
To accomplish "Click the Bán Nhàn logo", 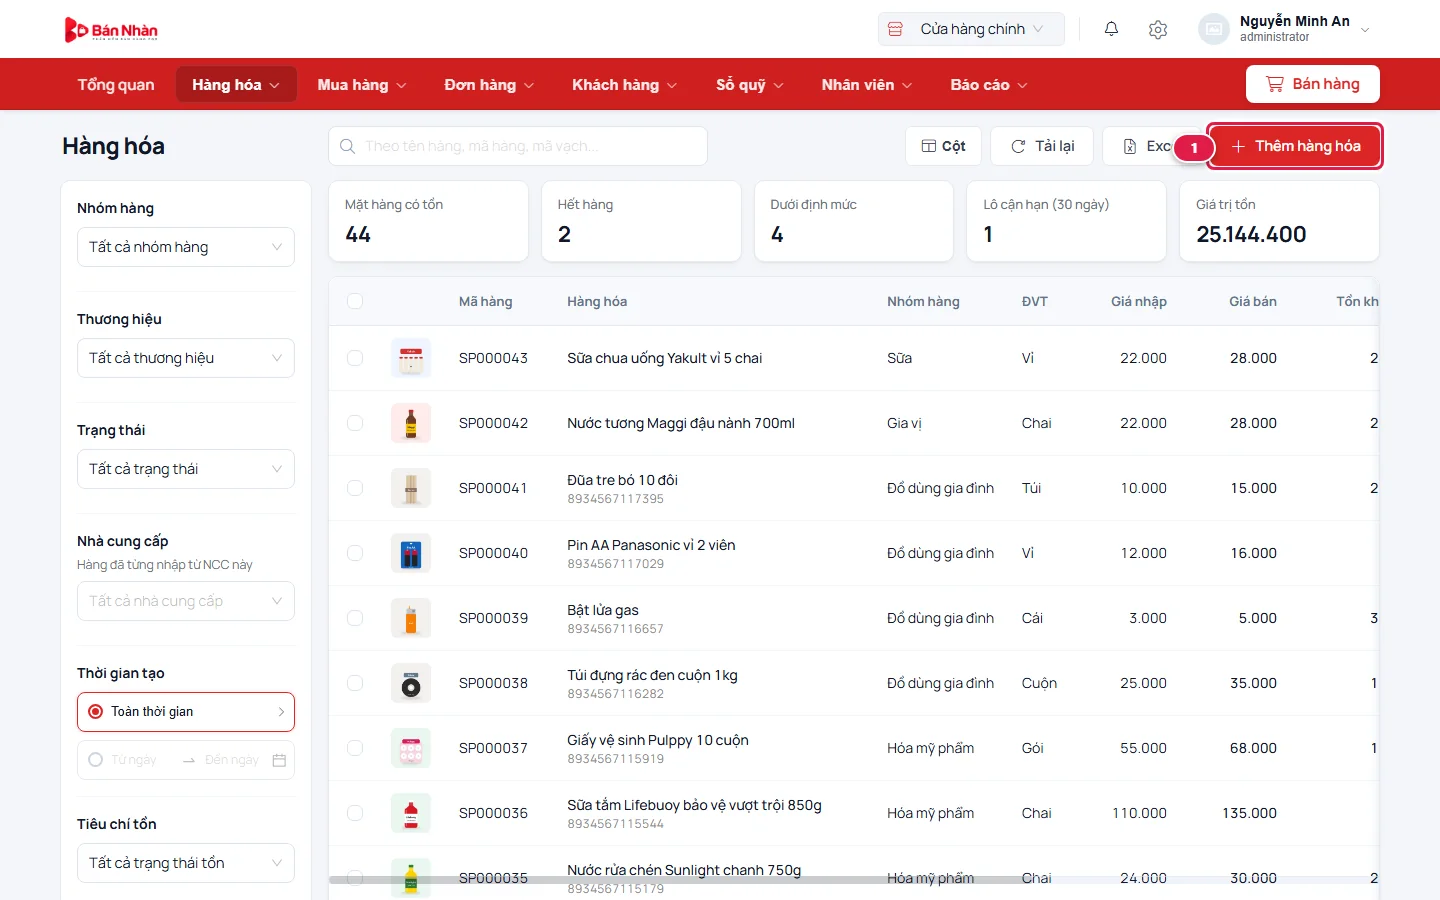I will click(111, 30).
